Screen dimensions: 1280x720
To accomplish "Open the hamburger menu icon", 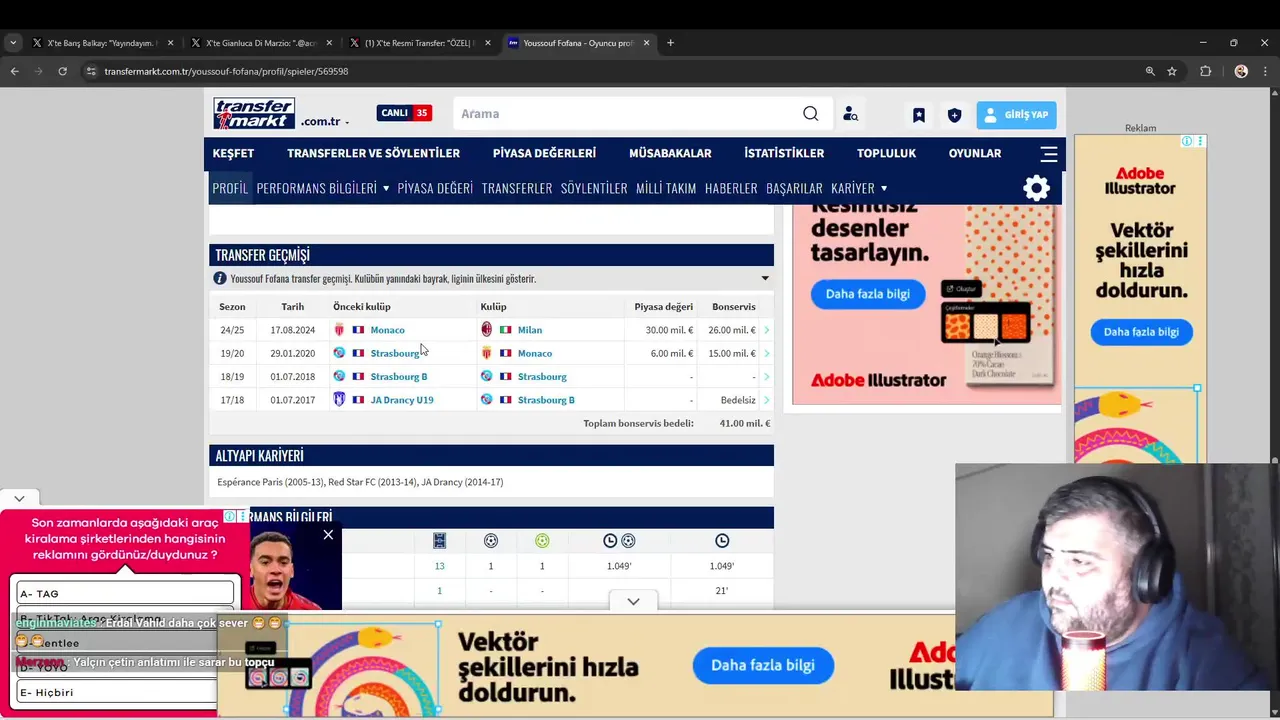I will point(1048,154).
